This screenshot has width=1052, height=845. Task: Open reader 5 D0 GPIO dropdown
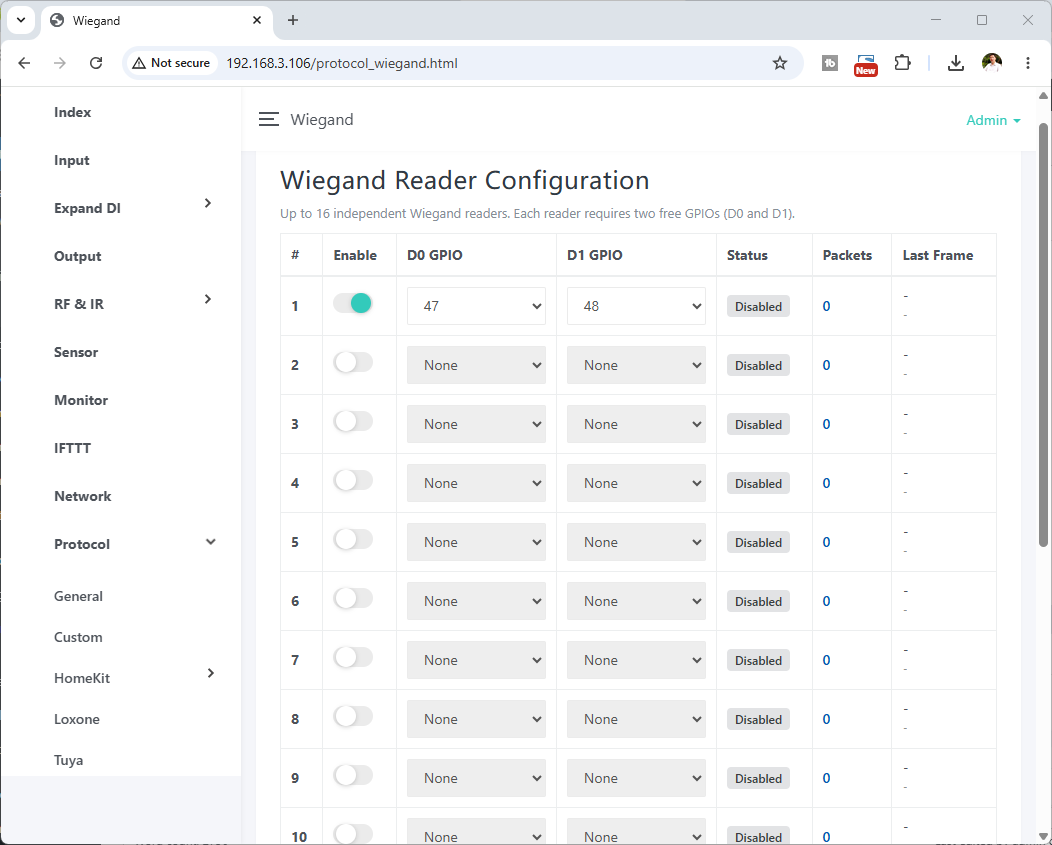click(x=476, y=542)
